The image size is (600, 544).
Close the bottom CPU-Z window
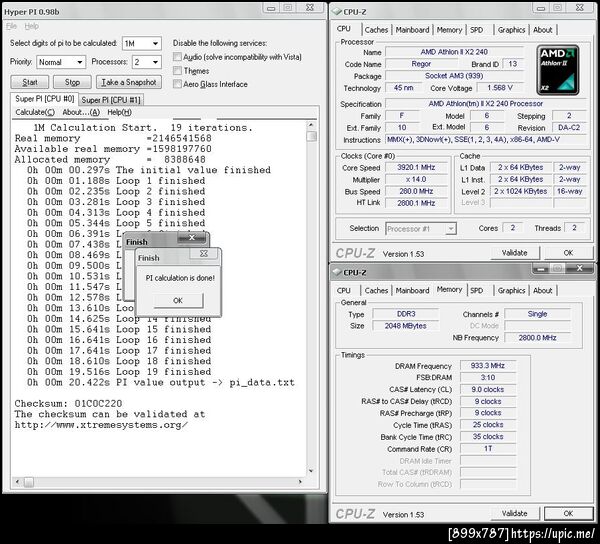pyautogui.click(x=579, y=268)
